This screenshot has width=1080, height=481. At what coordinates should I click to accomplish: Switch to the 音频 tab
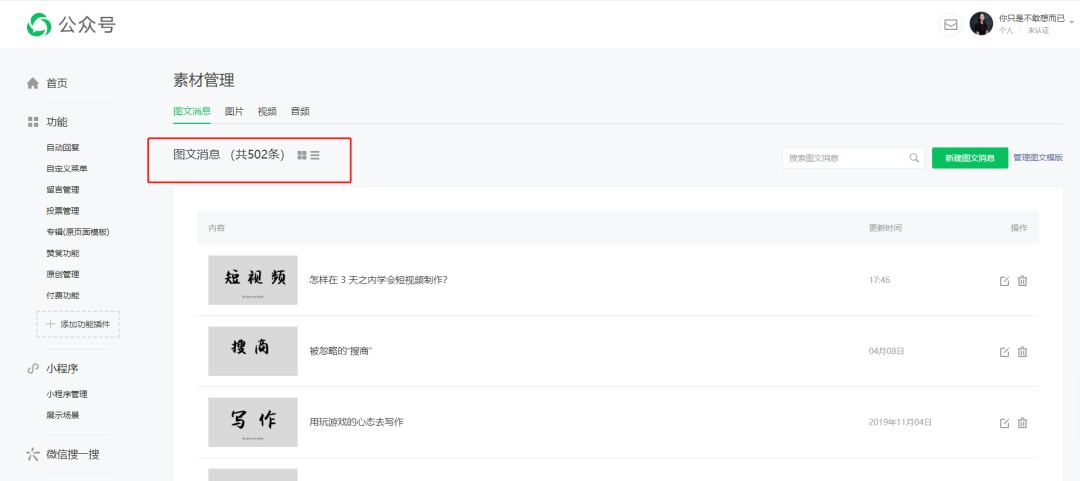click(x=300, y=111)
